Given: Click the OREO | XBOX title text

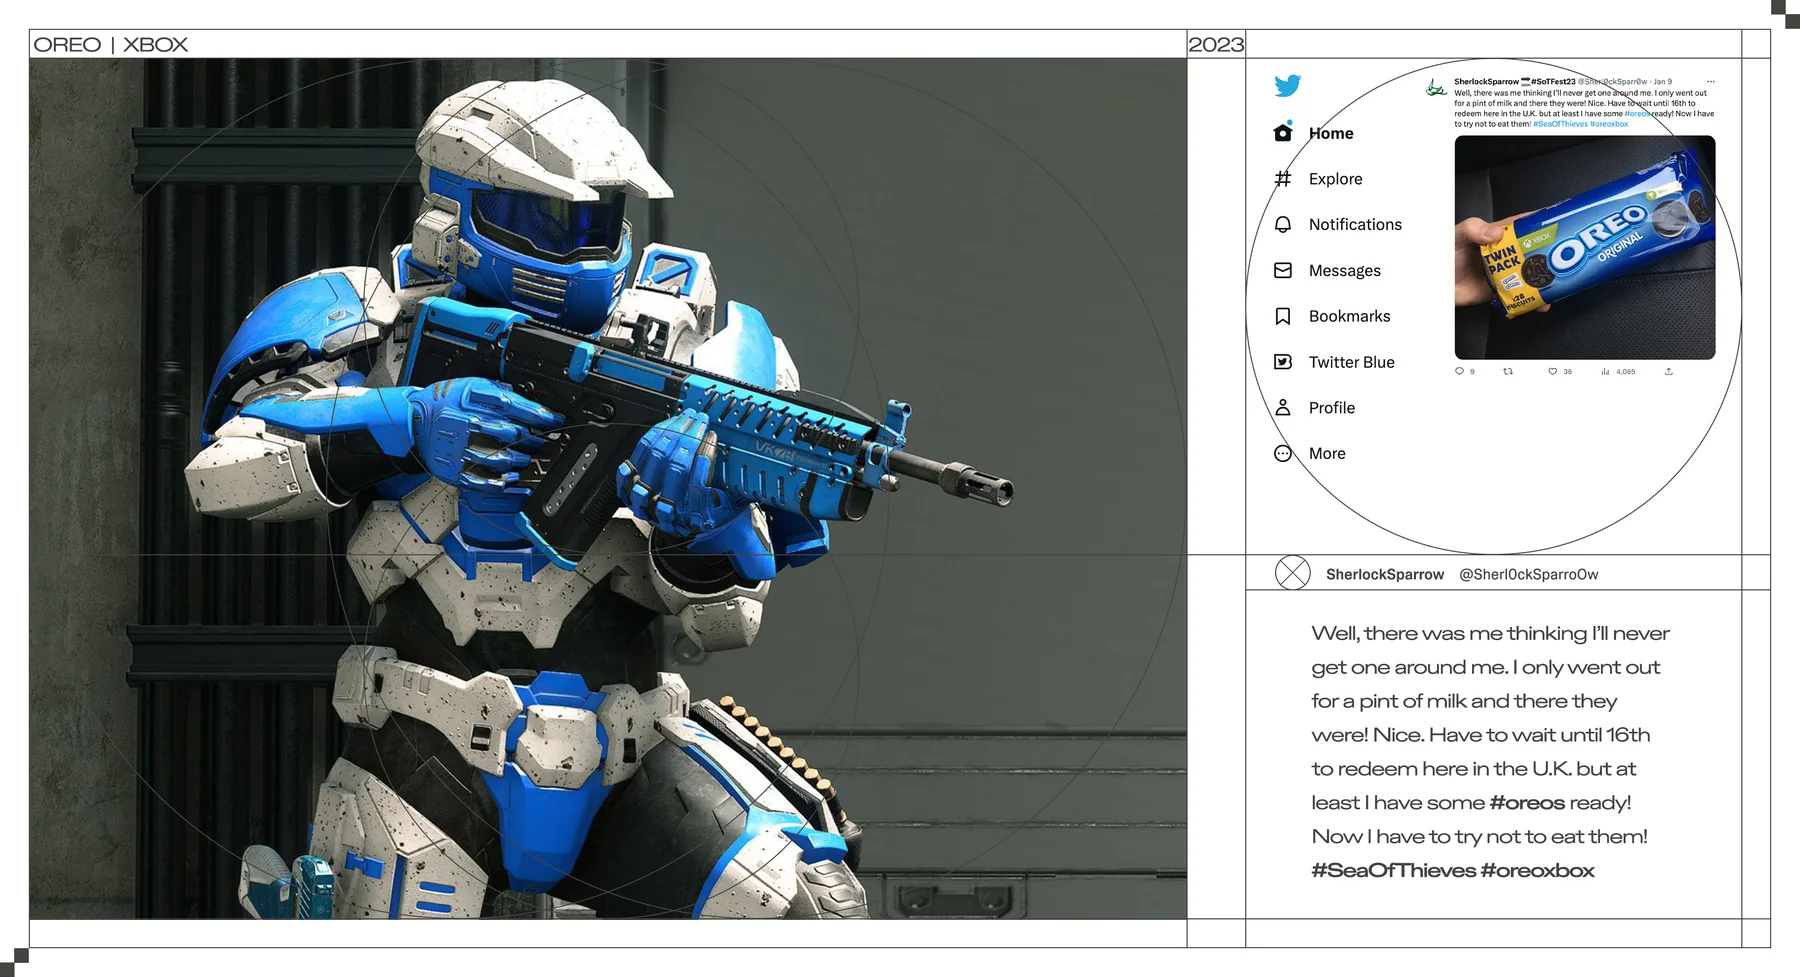Looking at the screenshot, I should tap(111, 44).
